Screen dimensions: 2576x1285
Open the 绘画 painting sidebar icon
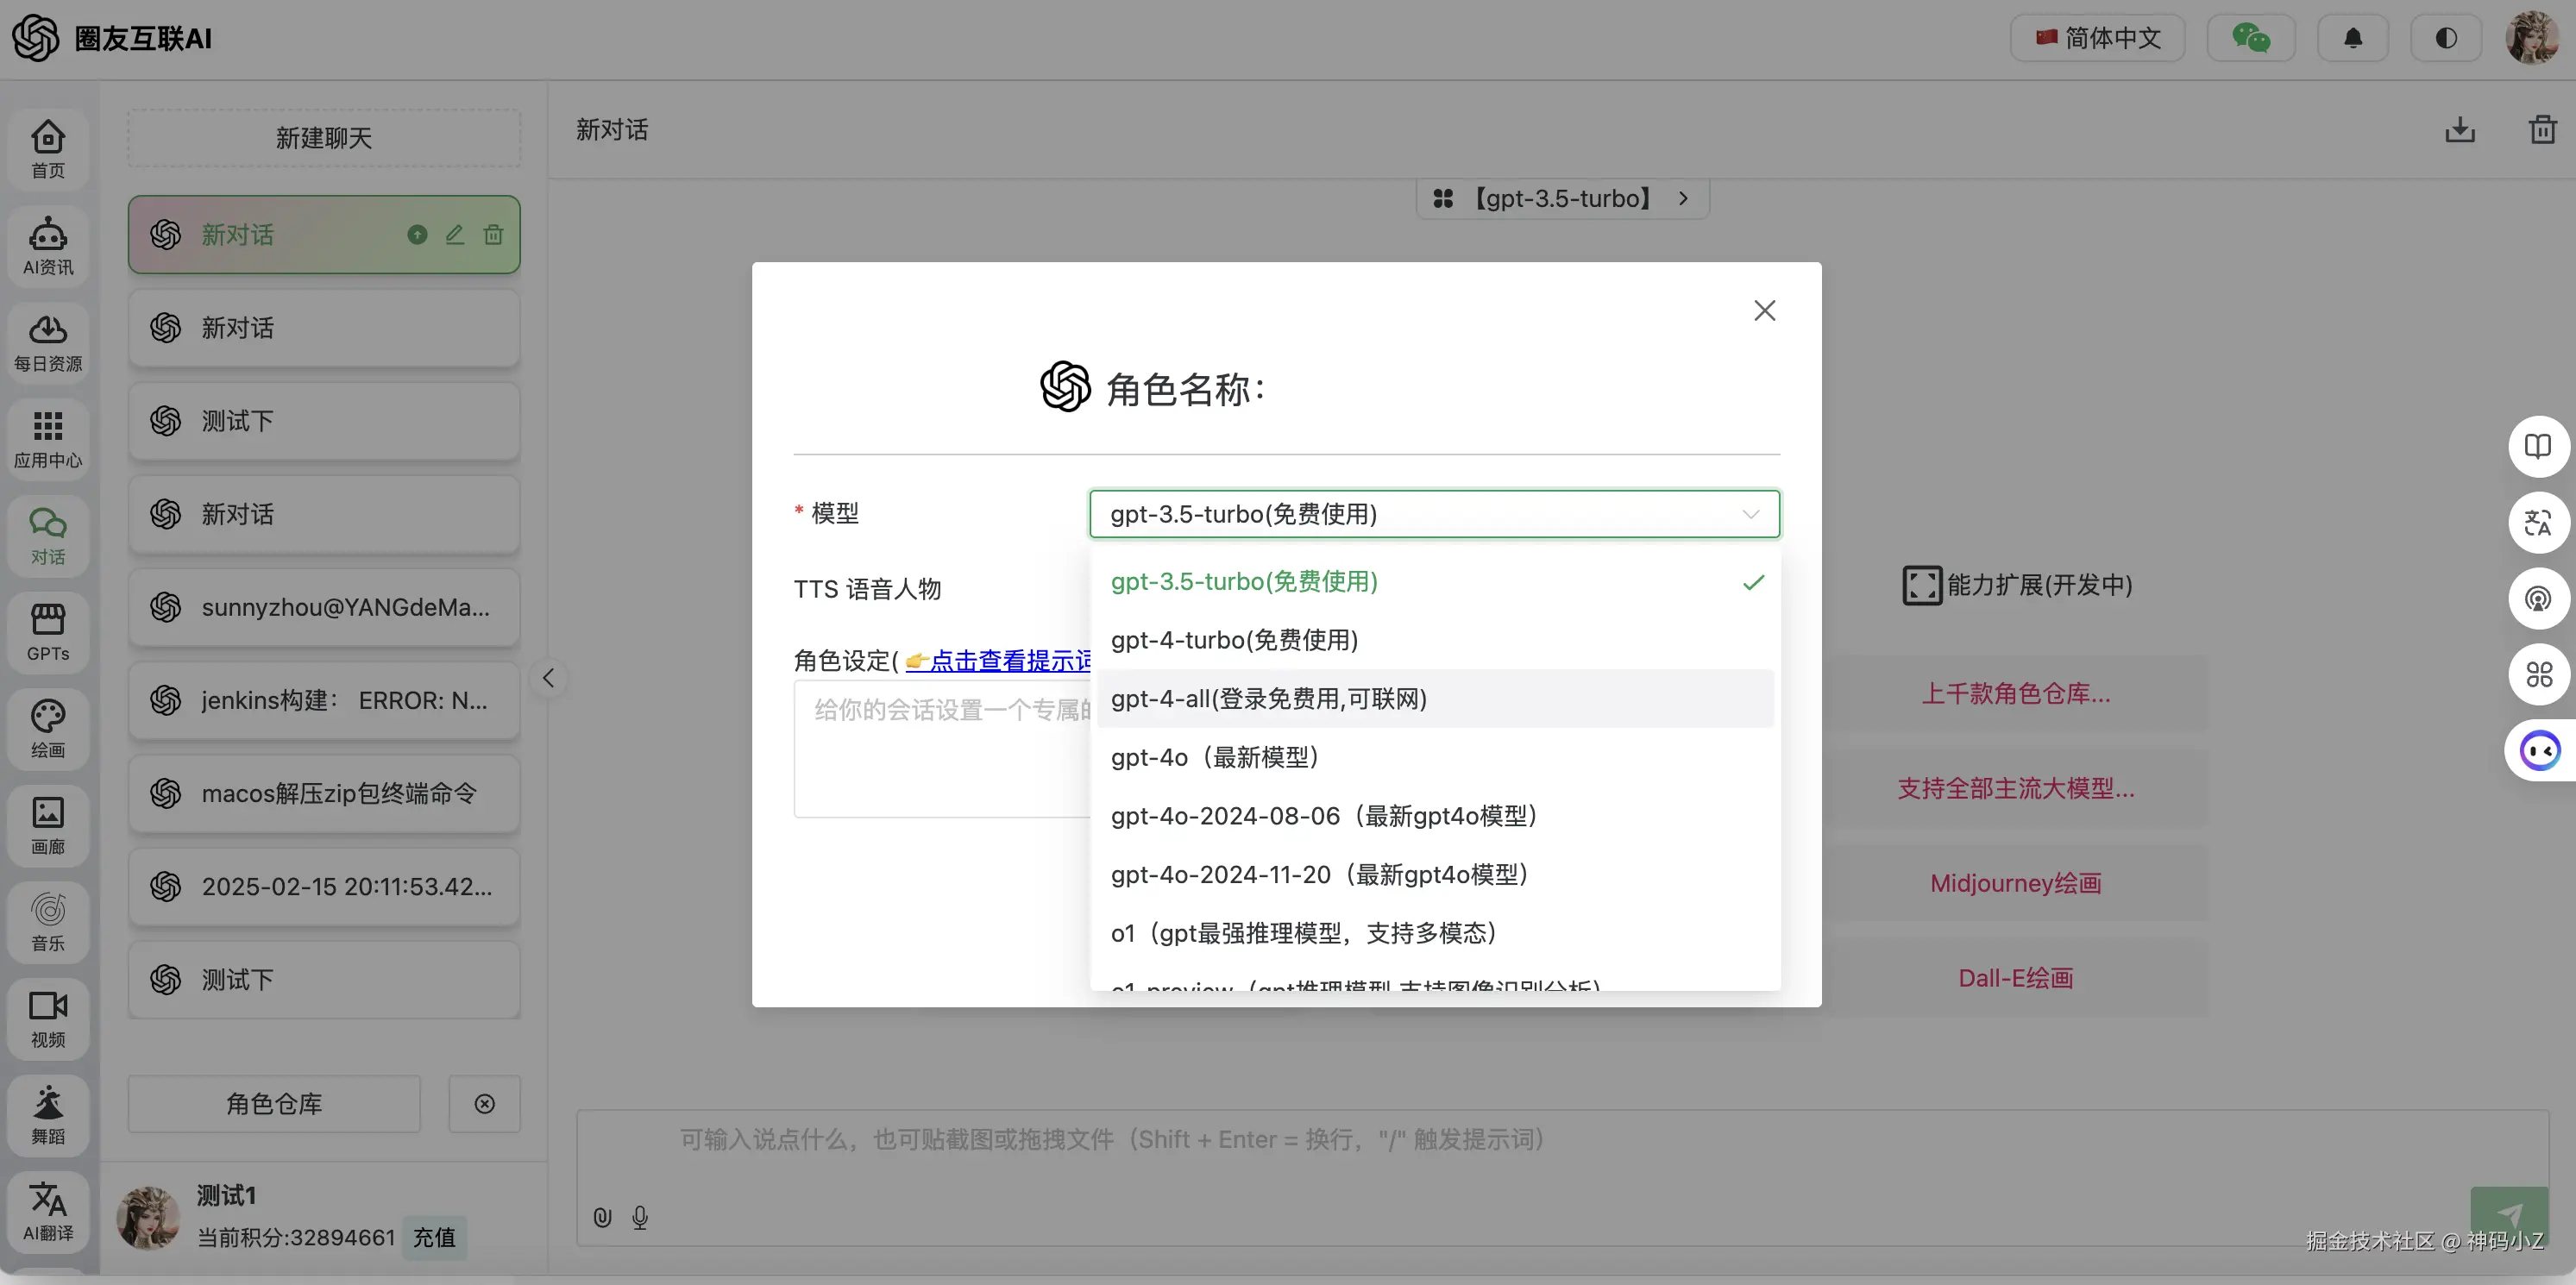pos(47,728)
